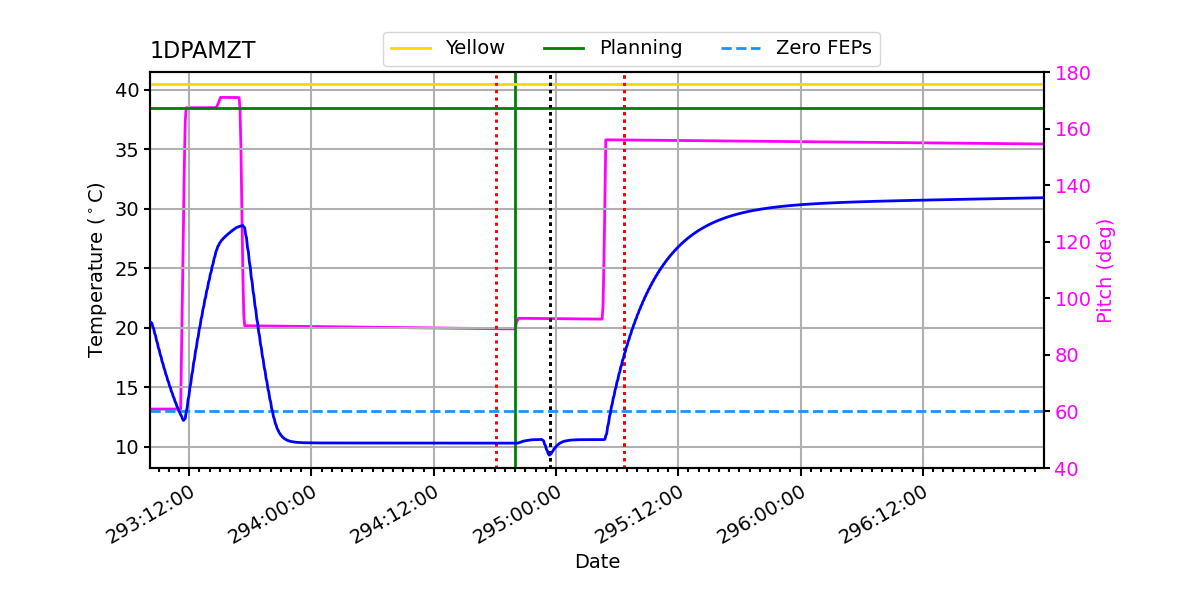Click the yellow legend line swatch

411,49
